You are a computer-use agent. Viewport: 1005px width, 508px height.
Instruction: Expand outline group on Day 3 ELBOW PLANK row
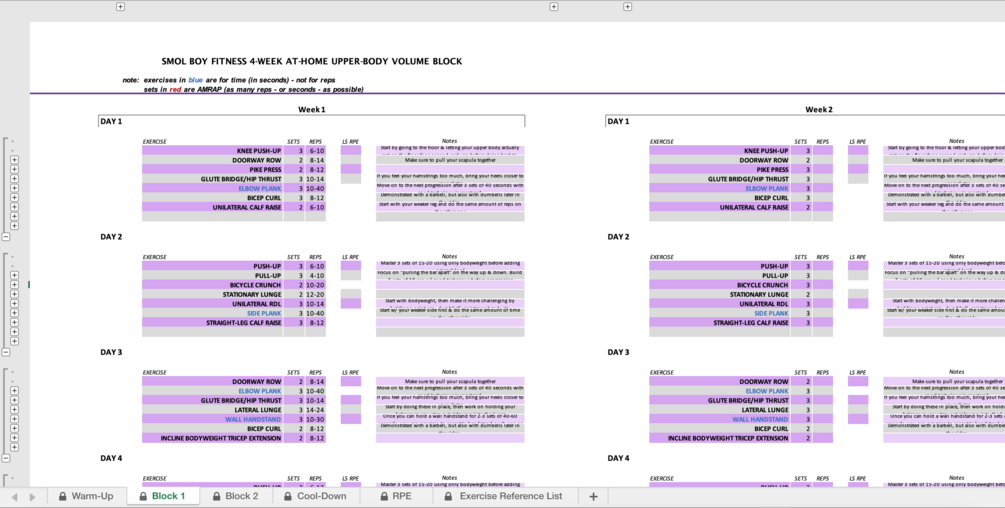14,390
